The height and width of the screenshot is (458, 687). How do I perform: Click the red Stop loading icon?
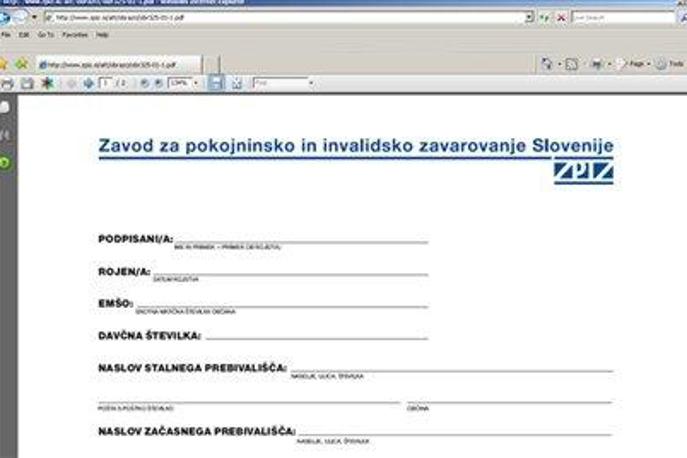(561, 18)
